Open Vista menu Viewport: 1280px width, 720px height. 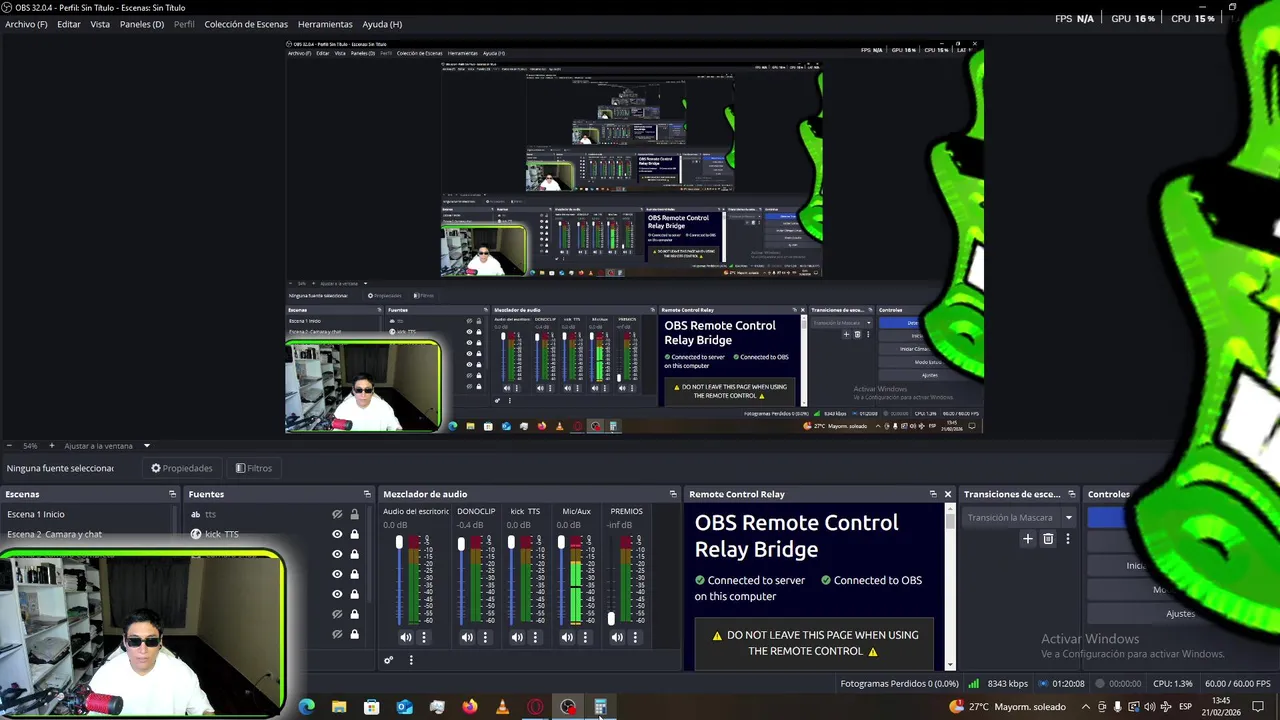tap(100, 24)
